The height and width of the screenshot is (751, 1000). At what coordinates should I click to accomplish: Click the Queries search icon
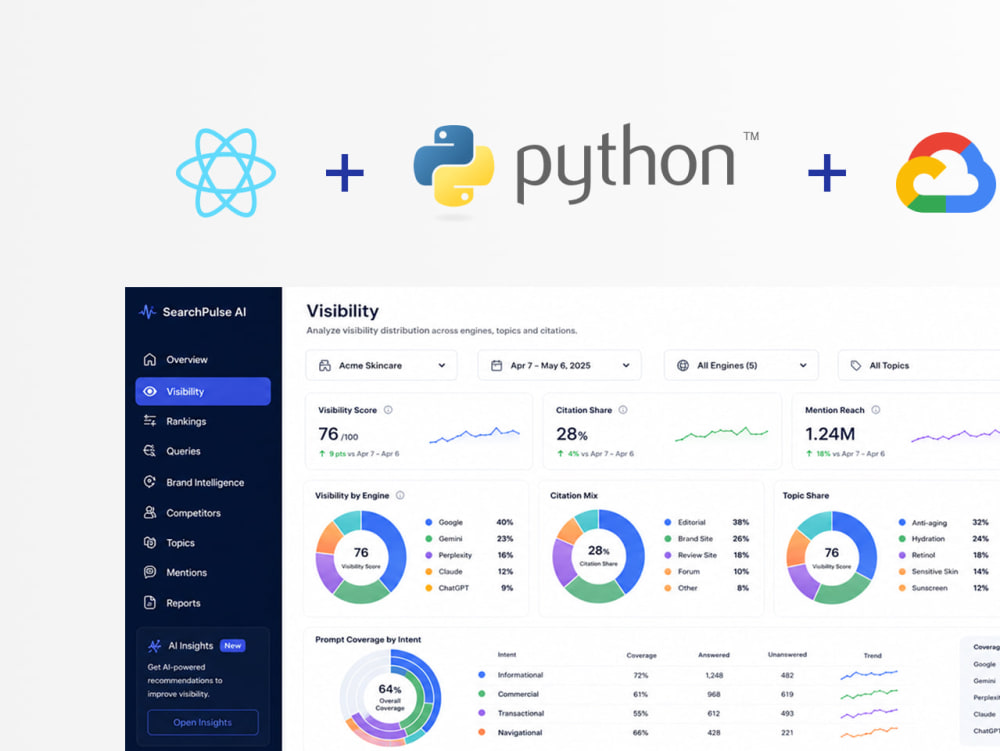coord(150,451)
